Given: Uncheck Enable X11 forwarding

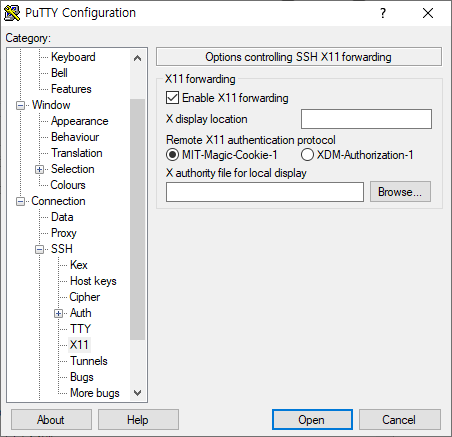Looking at the screenshot, I should pos(172,98).
